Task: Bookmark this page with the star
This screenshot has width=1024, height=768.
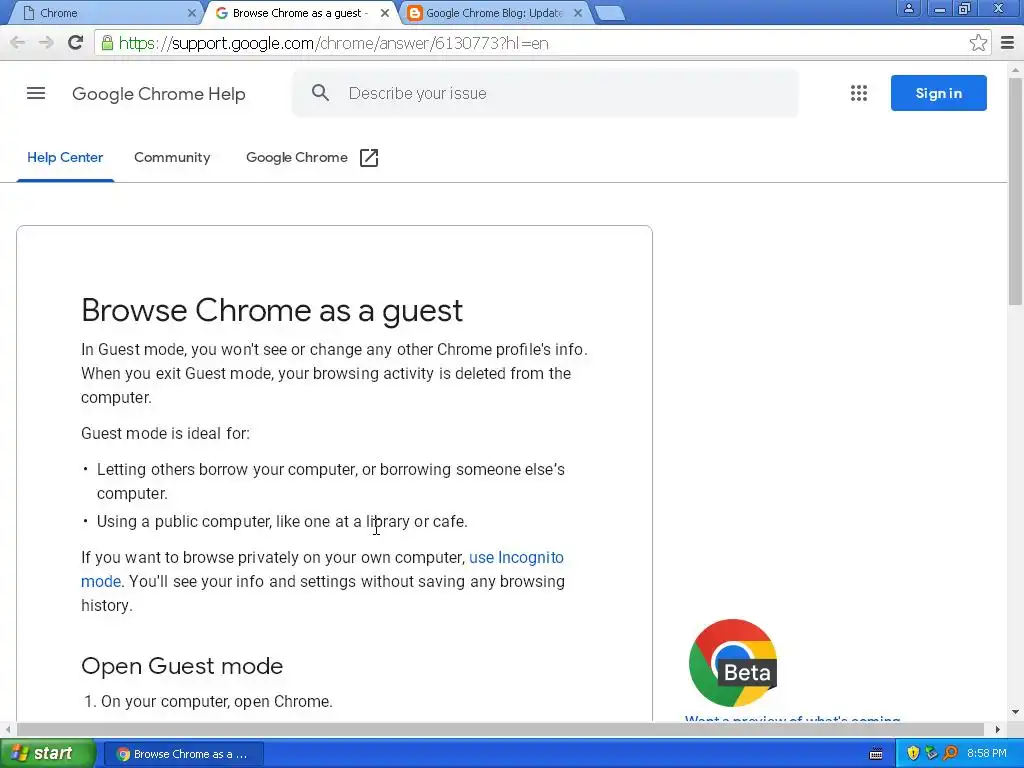Action: (978, 43)
